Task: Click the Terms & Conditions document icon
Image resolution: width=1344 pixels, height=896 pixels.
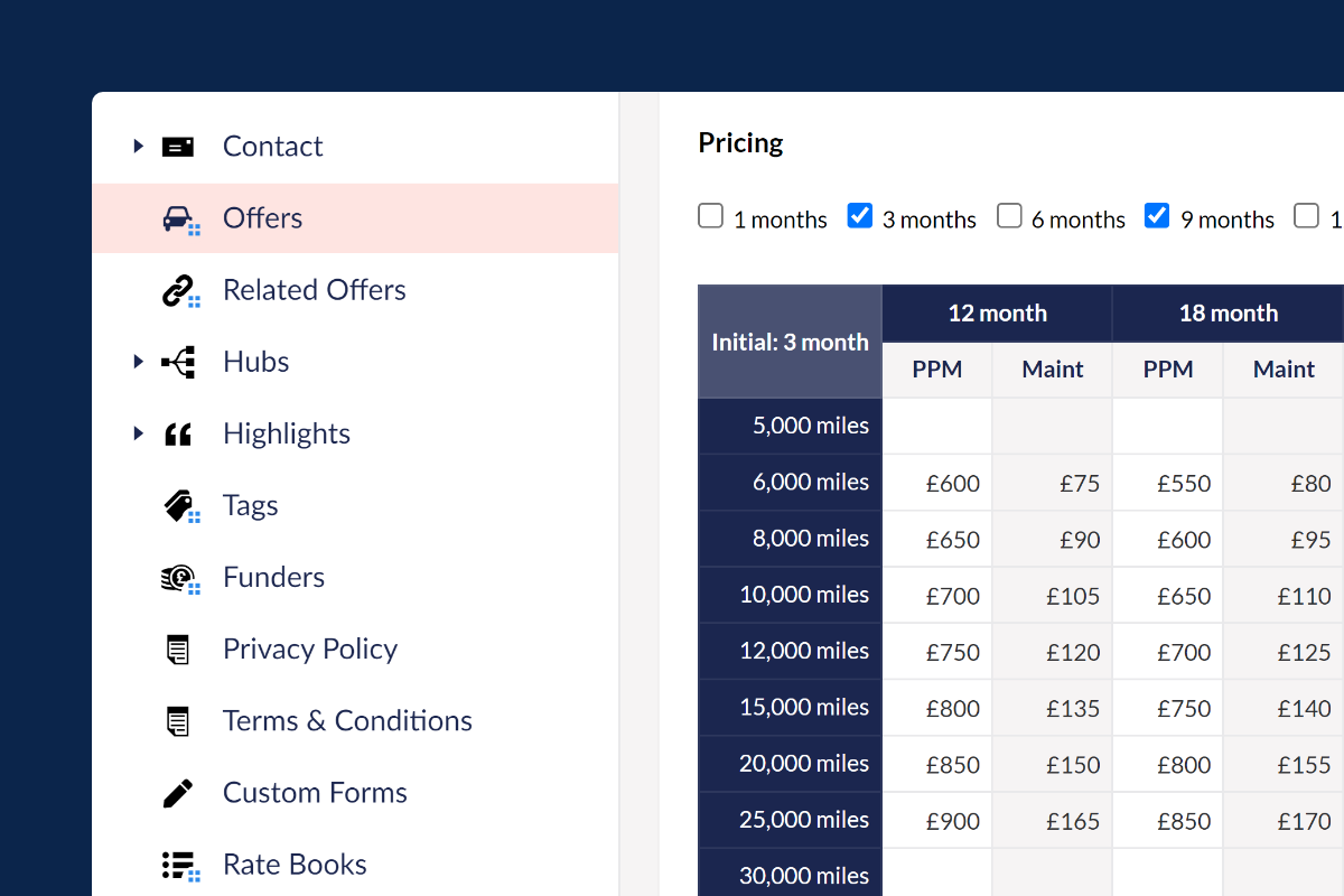Action: [x=177, y=721]
